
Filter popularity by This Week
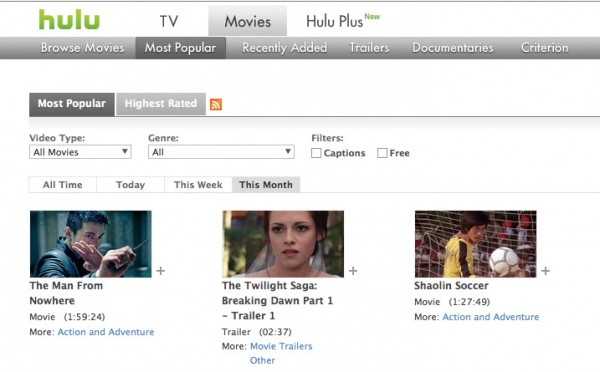[198, 185]
